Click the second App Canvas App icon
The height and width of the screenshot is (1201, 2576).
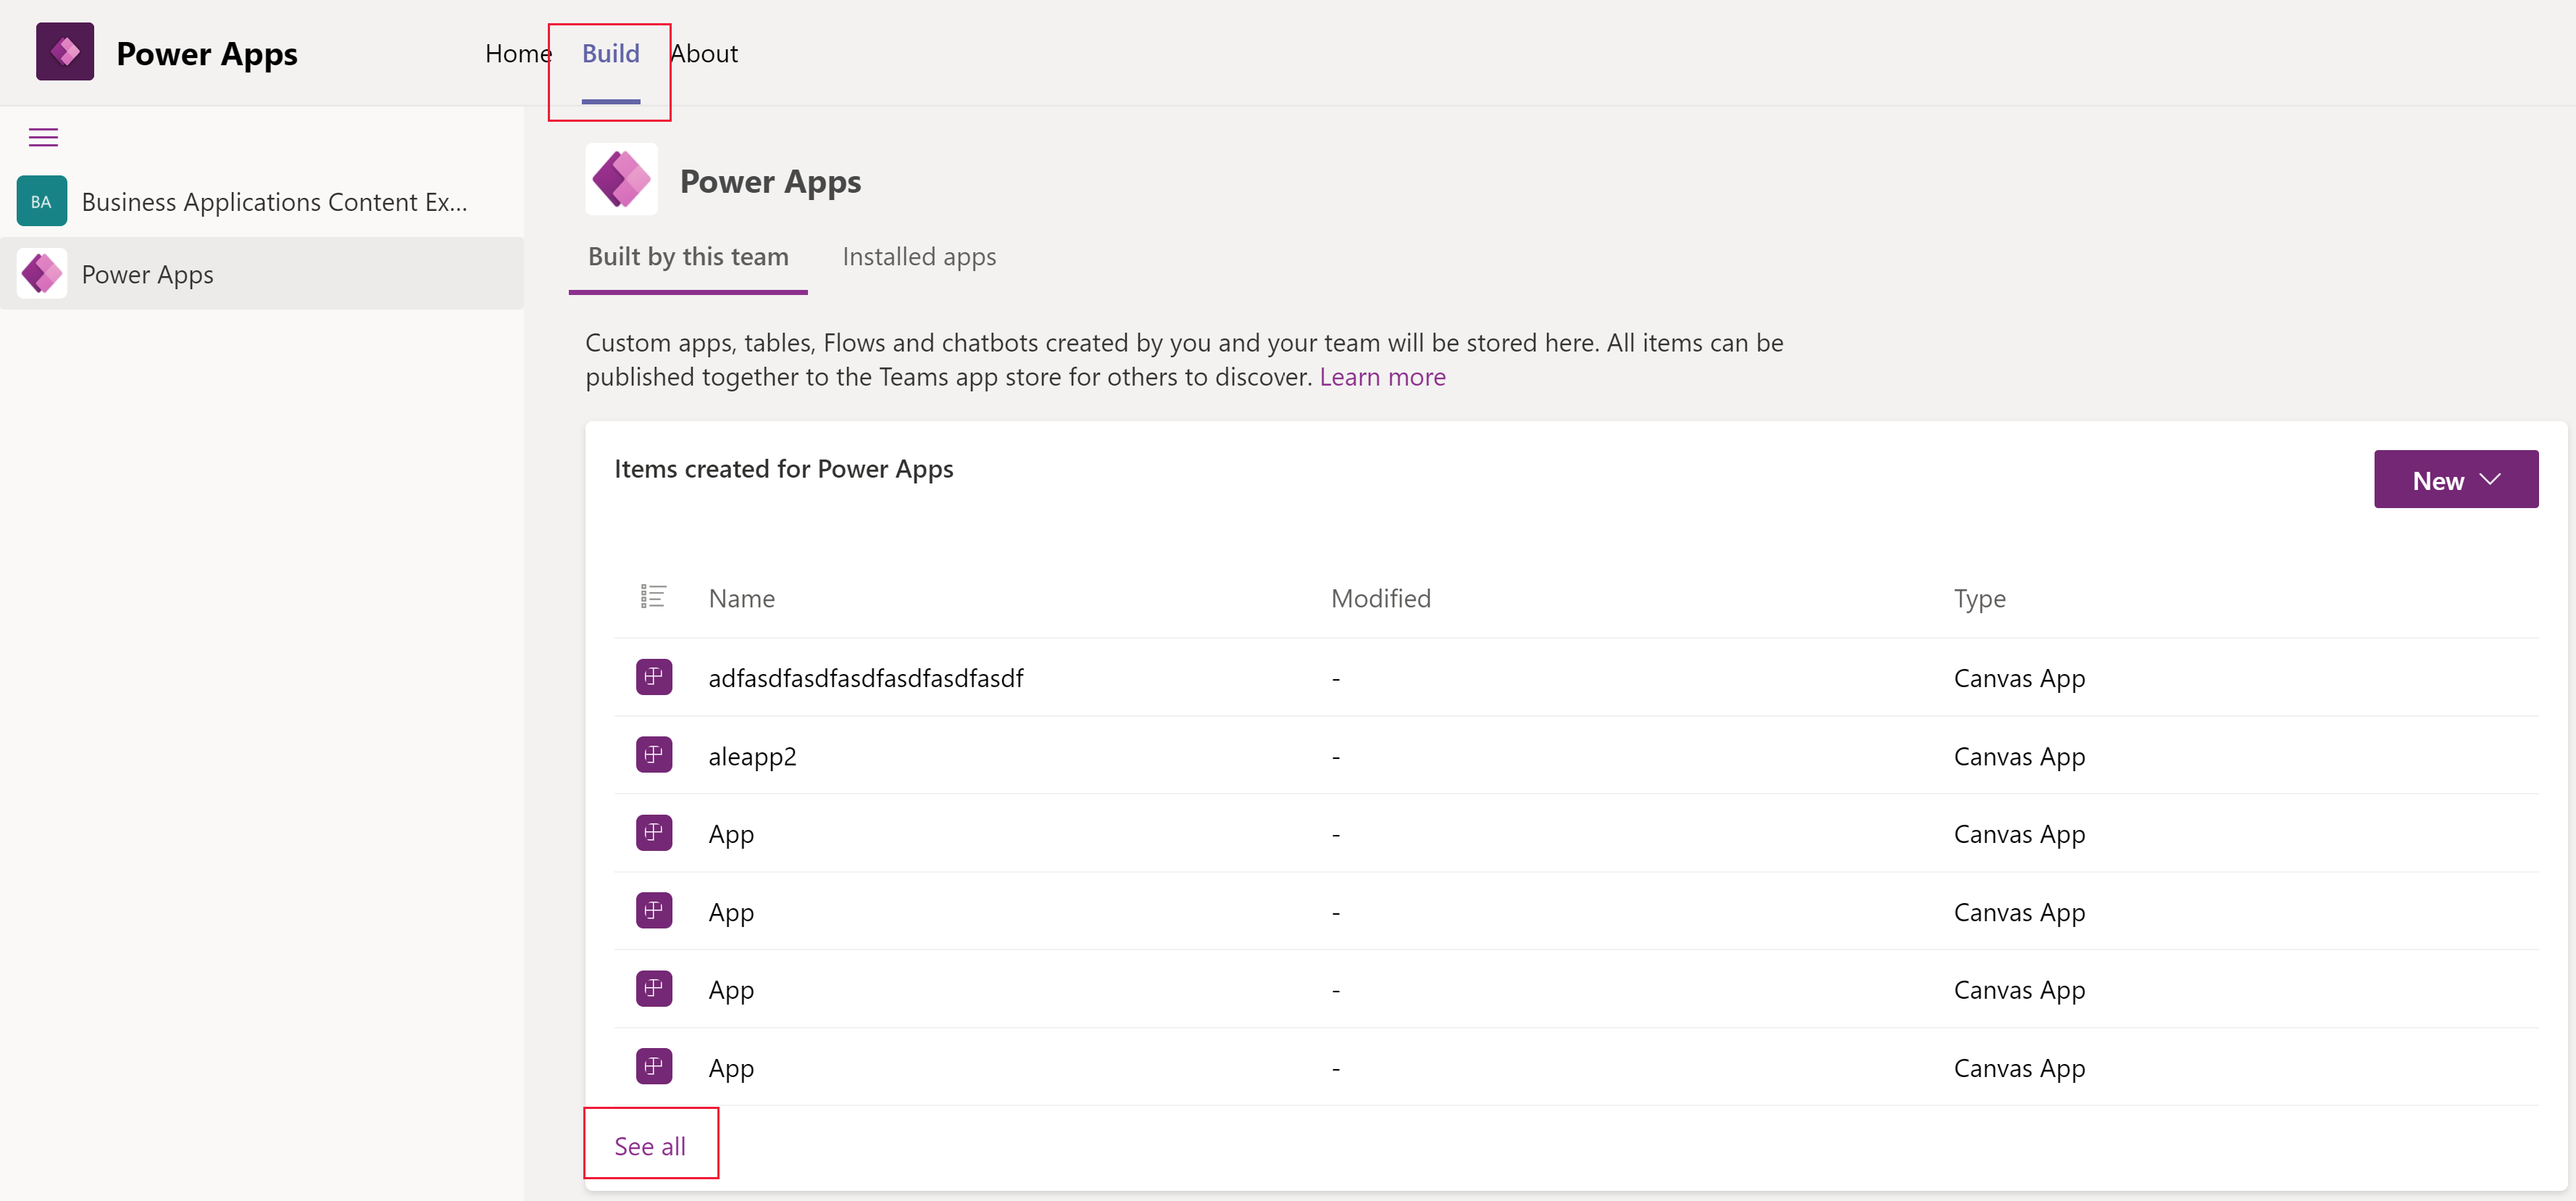pyautogui.click(x=654, y=910)
